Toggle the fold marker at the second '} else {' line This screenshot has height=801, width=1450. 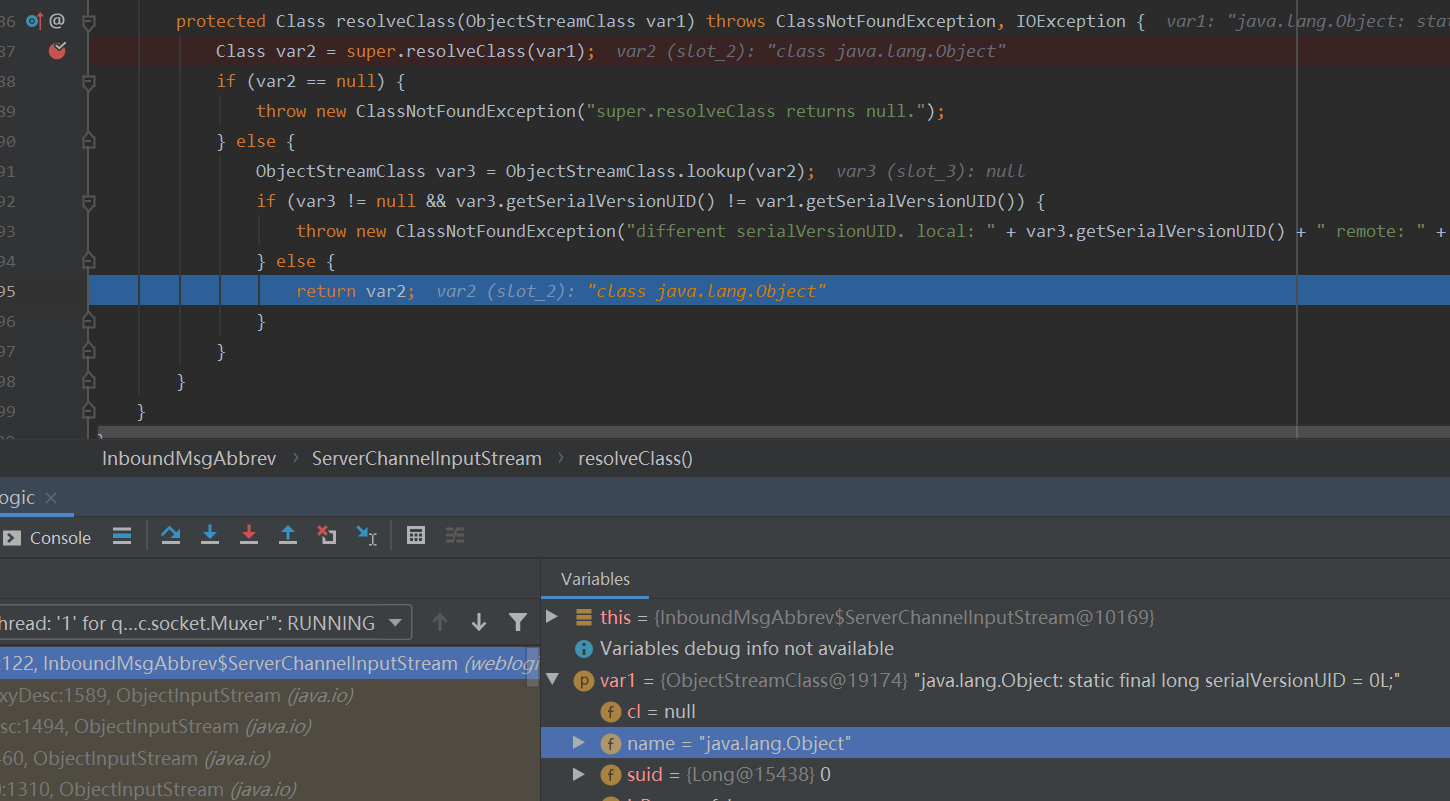click(88, 261)
